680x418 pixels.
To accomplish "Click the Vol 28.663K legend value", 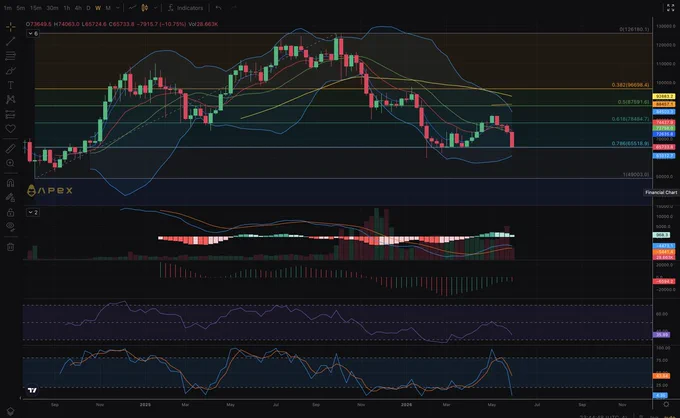I will pos(203,24).
